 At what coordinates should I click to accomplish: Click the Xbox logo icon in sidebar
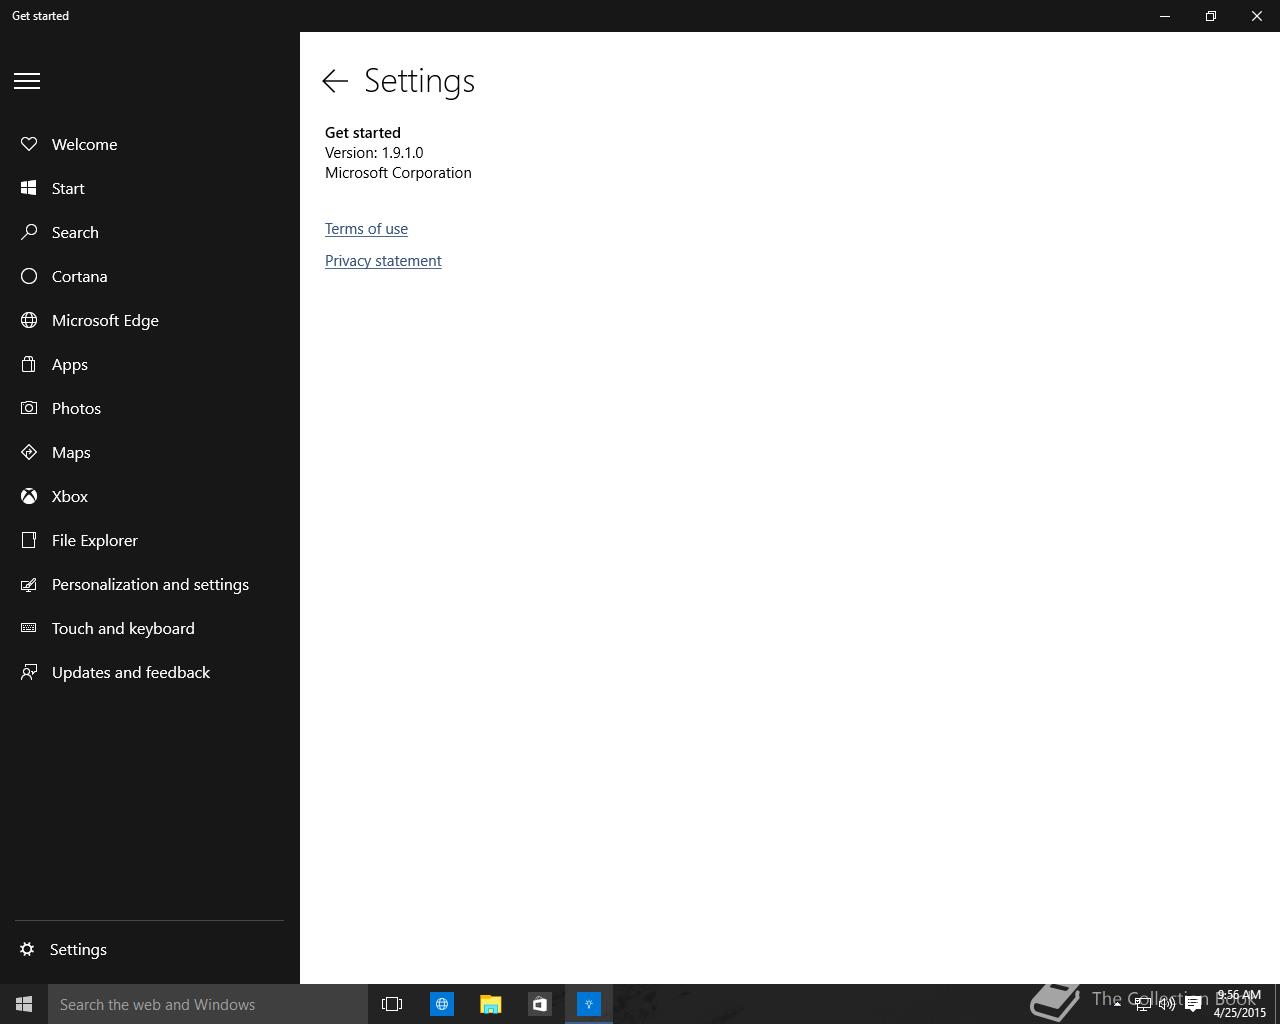click(x=29, y=496)
